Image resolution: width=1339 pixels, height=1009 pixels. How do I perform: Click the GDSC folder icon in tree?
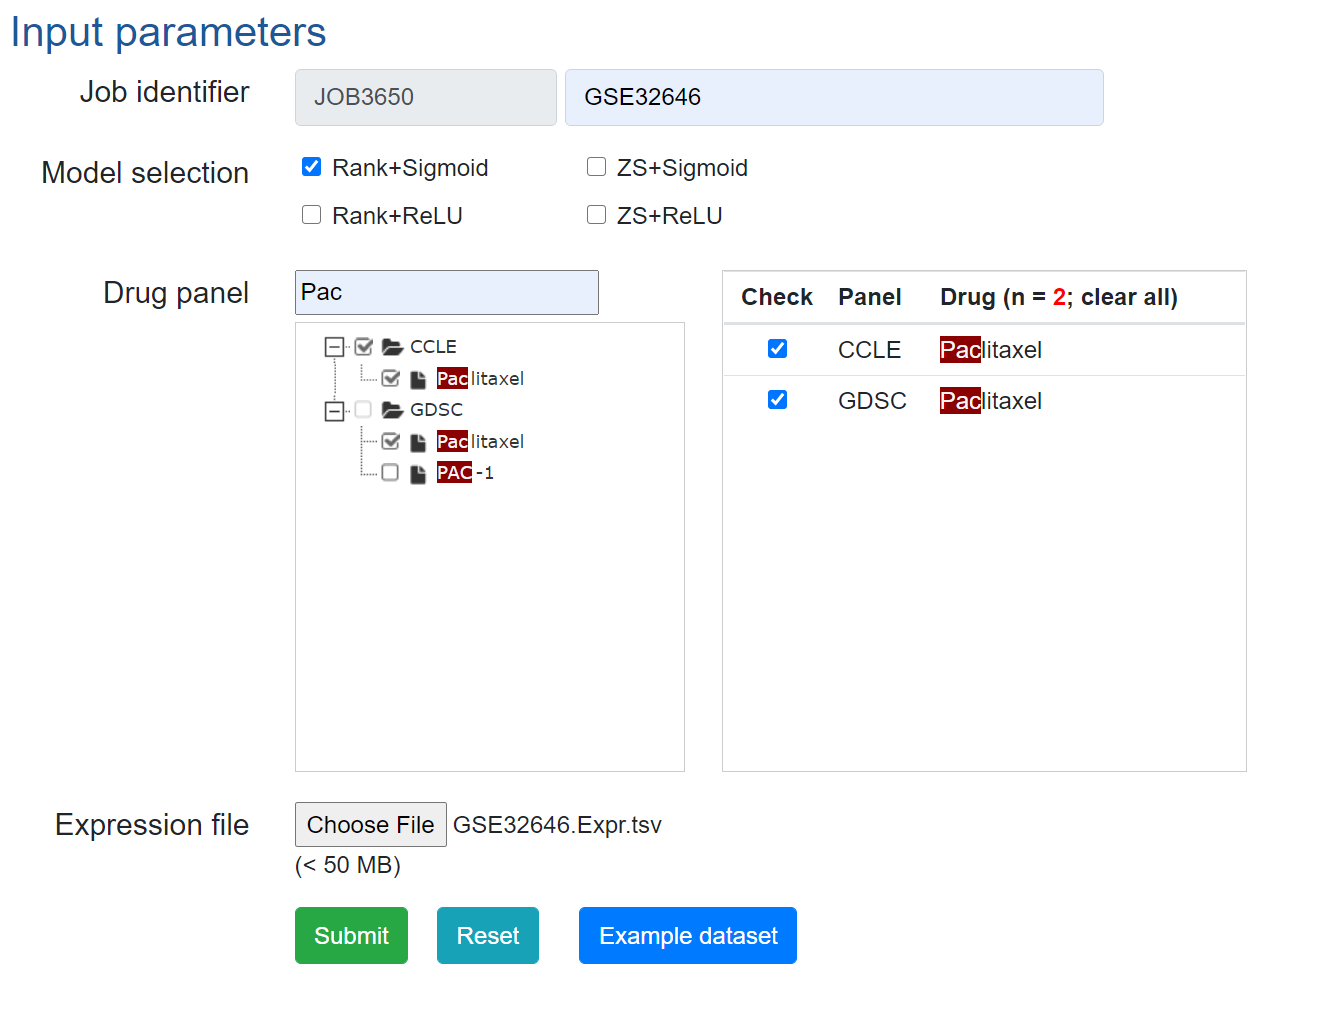[x=392, y=410]
